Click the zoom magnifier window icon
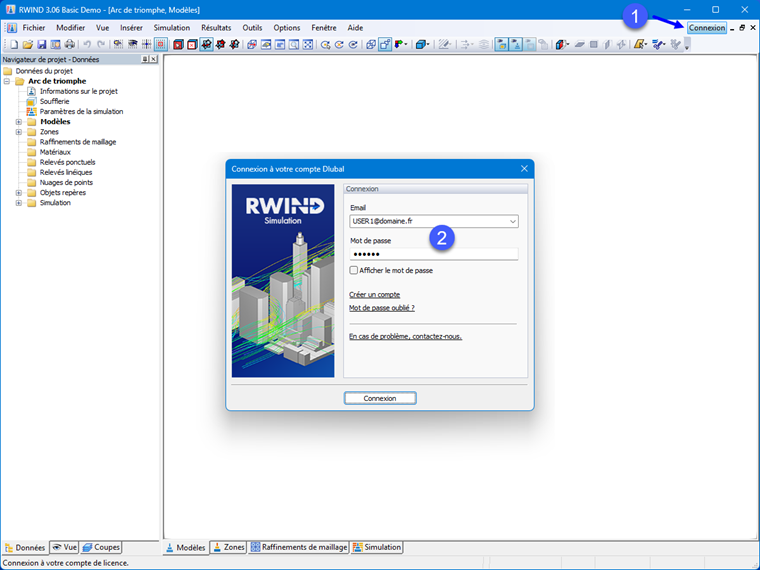 (x=294, y=45)
